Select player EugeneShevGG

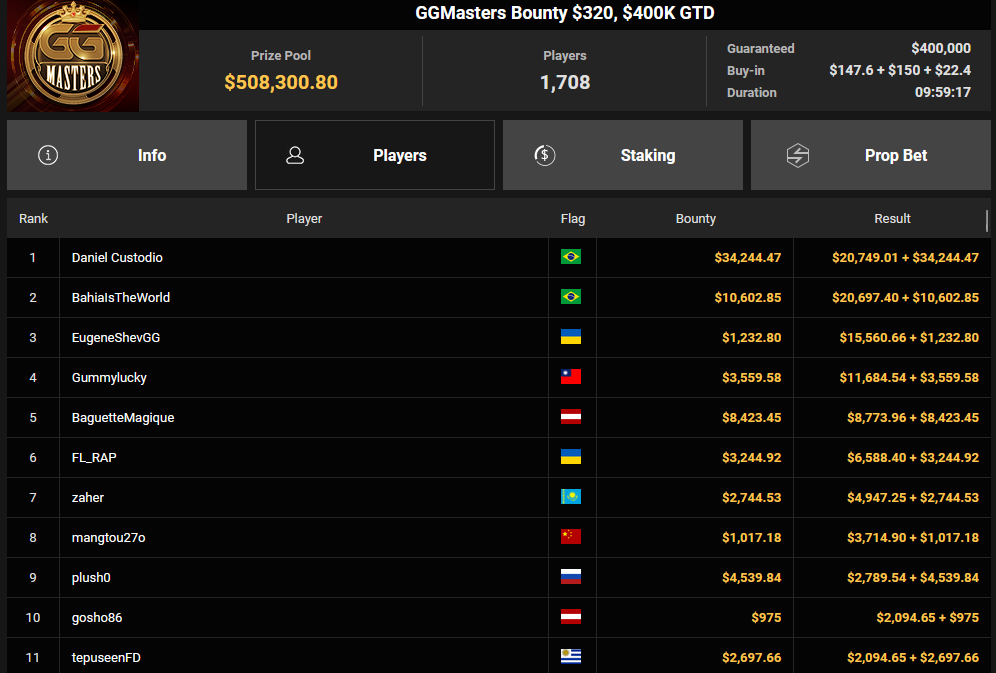click(x=116, y=338)
